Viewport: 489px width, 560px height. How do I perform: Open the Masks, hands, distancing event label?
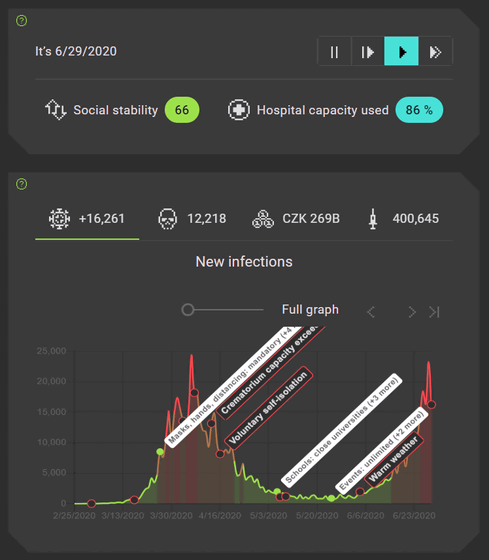point(235,386)
